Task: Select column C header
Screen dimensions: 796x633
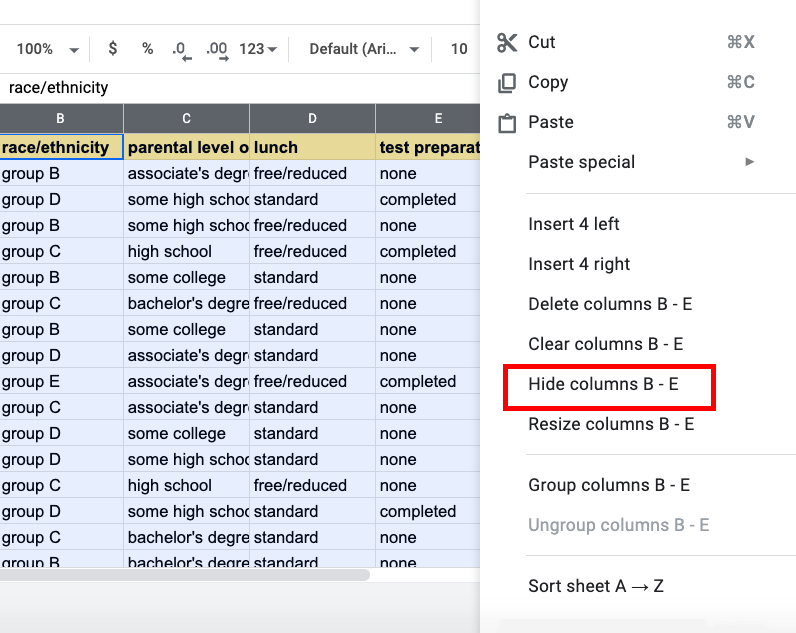Action: (186, 119)
